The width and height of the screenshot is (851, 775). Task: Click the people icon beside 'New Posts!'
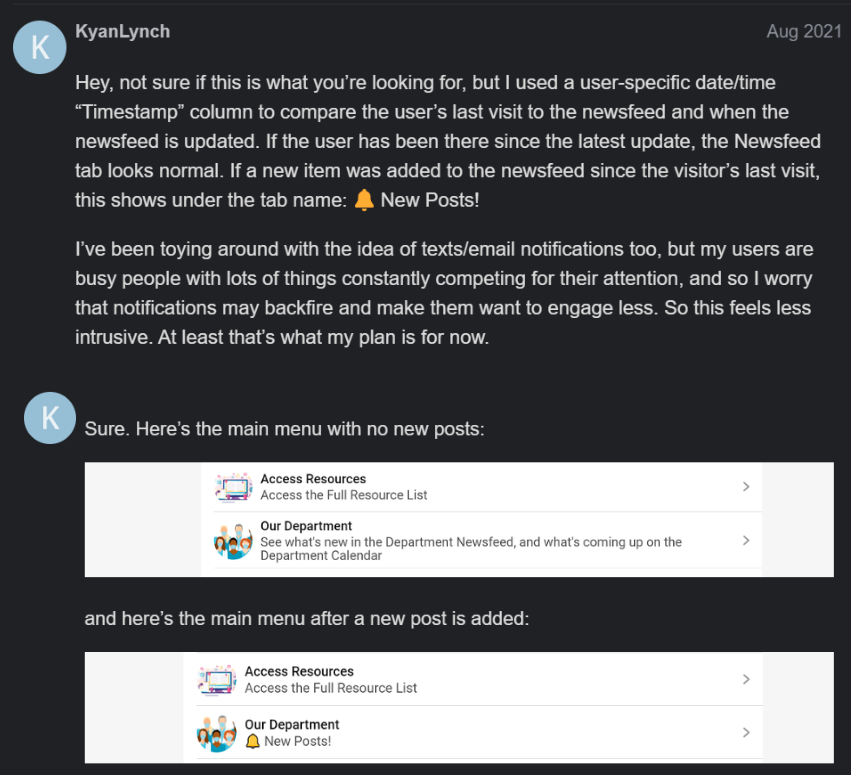[217, 733]
